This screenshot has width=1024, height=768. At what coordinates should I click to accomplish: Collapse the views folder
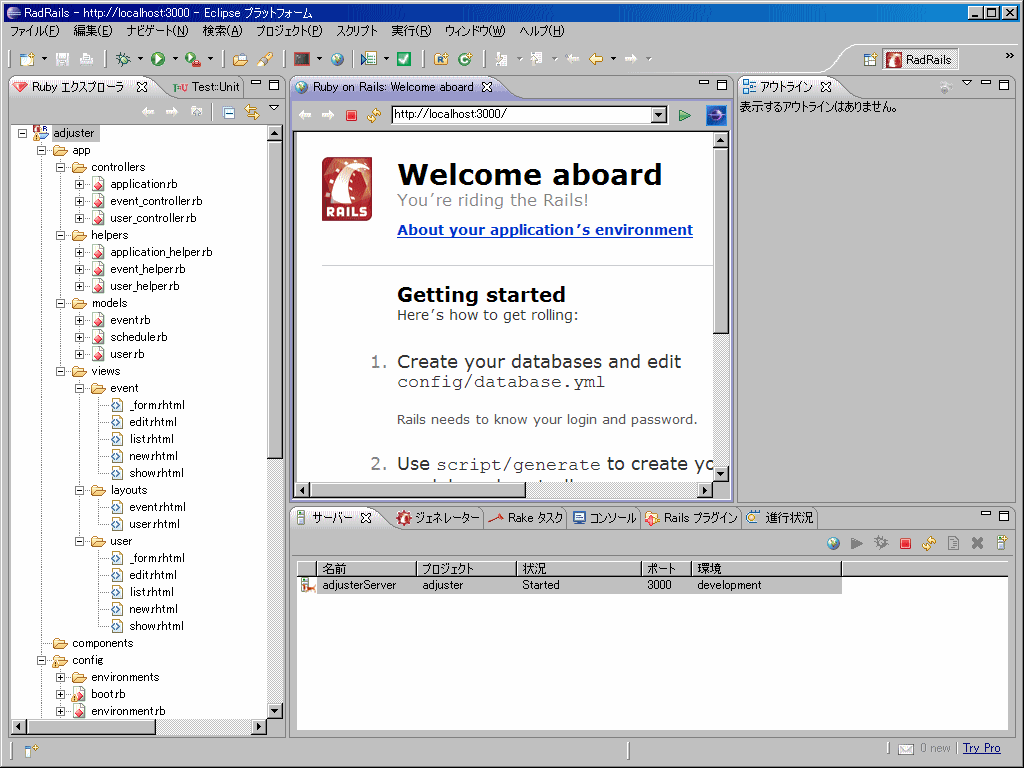[61, 371]
